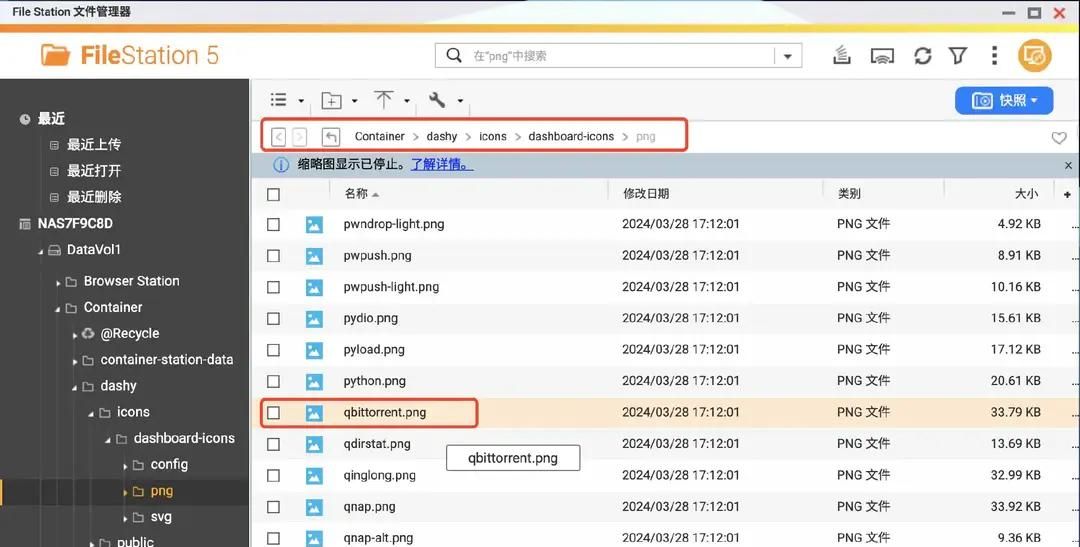Check the box for qinglong.png
Screen dimensions: 1080x547
tap(273, 475)
